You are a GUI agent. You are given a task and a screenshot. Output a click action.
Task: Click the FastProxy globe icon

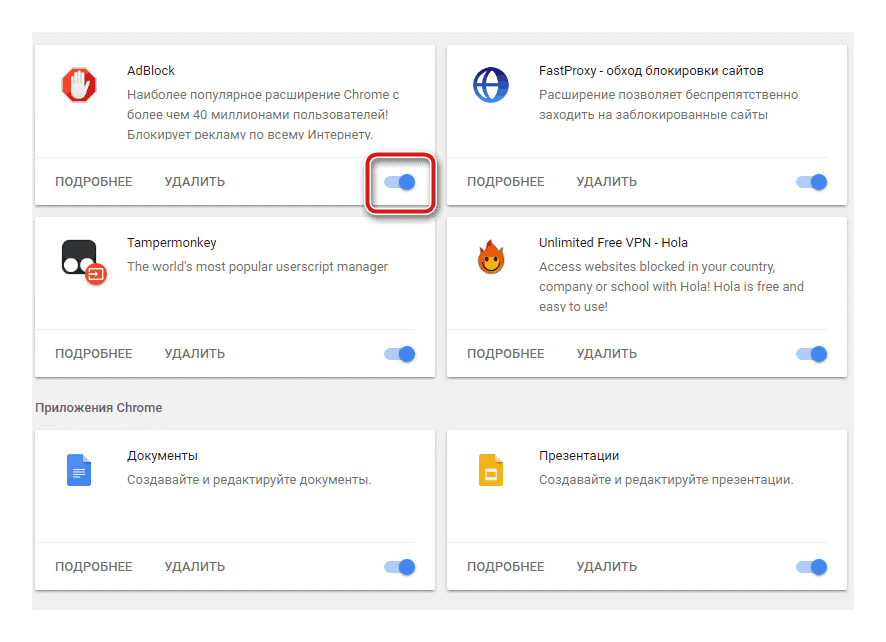[490, 85]
